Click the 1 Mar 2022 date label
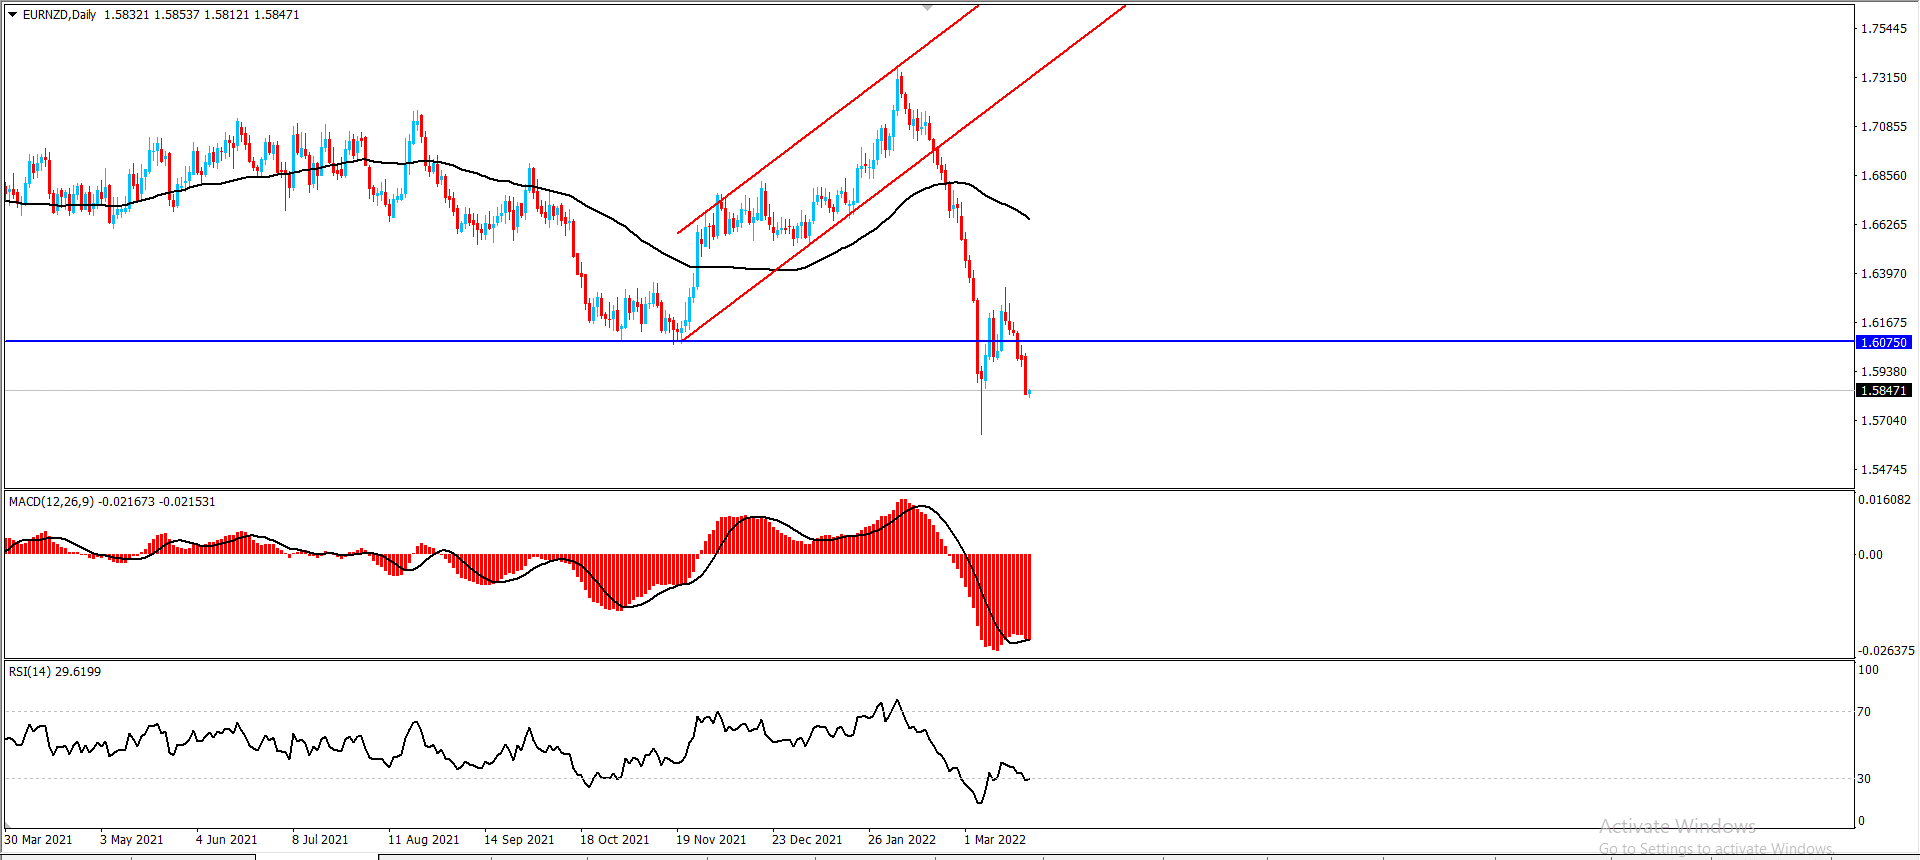Screen dimensions: 1920x860 tap(995, 840)
